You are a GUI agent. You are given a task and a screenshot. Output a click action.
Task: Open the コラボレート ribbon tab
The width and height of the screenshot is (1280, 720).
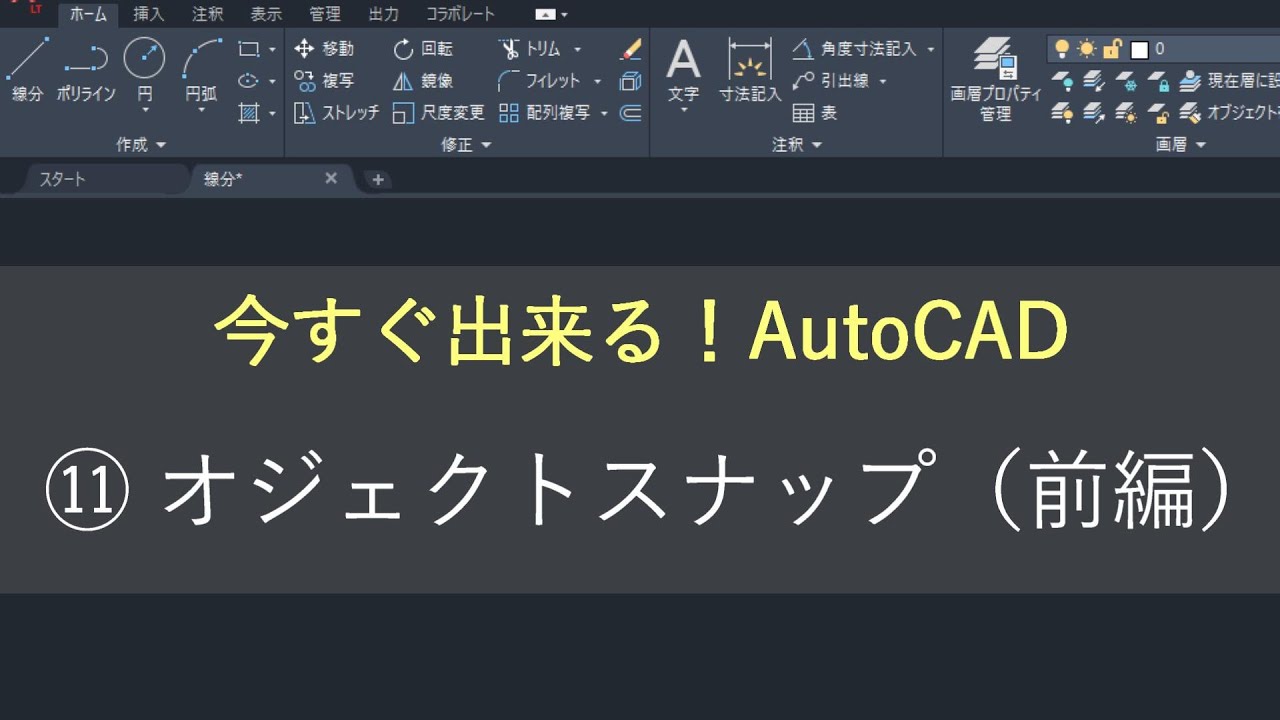pyautogui.click(x=461, y=14)
